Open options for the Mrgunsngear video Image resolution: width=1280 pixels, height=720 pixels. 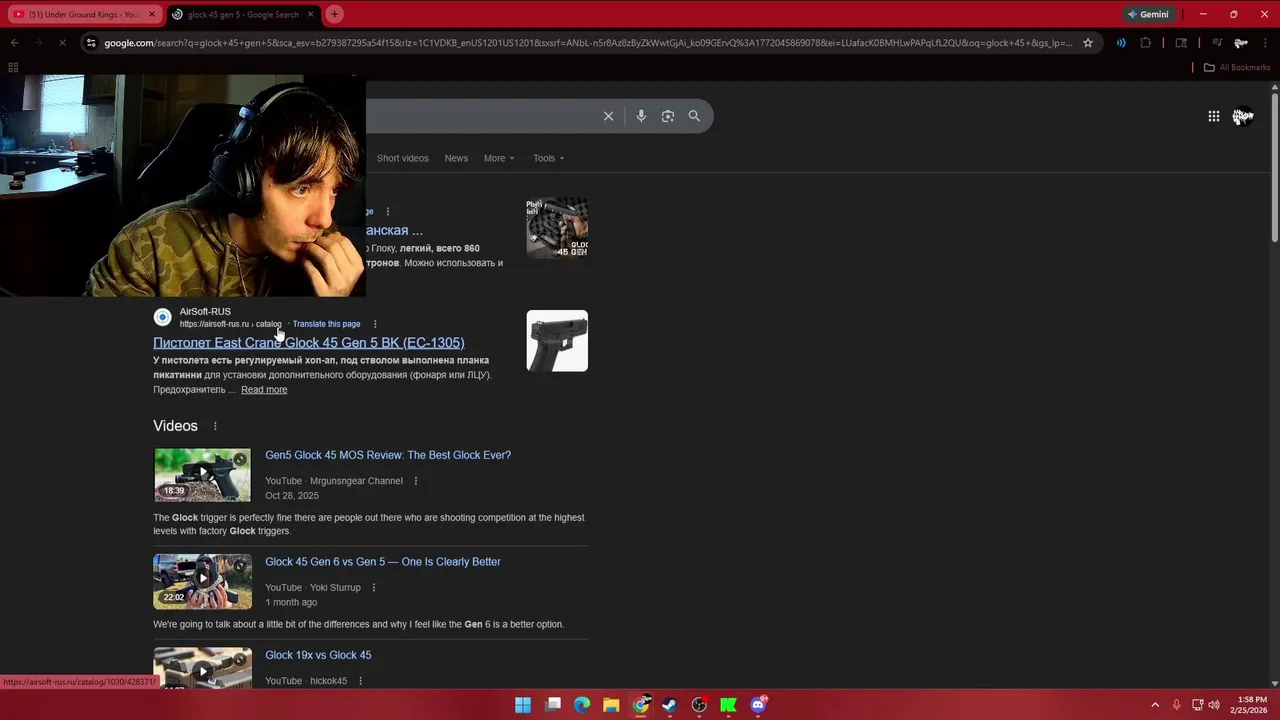tap(416, 481)
